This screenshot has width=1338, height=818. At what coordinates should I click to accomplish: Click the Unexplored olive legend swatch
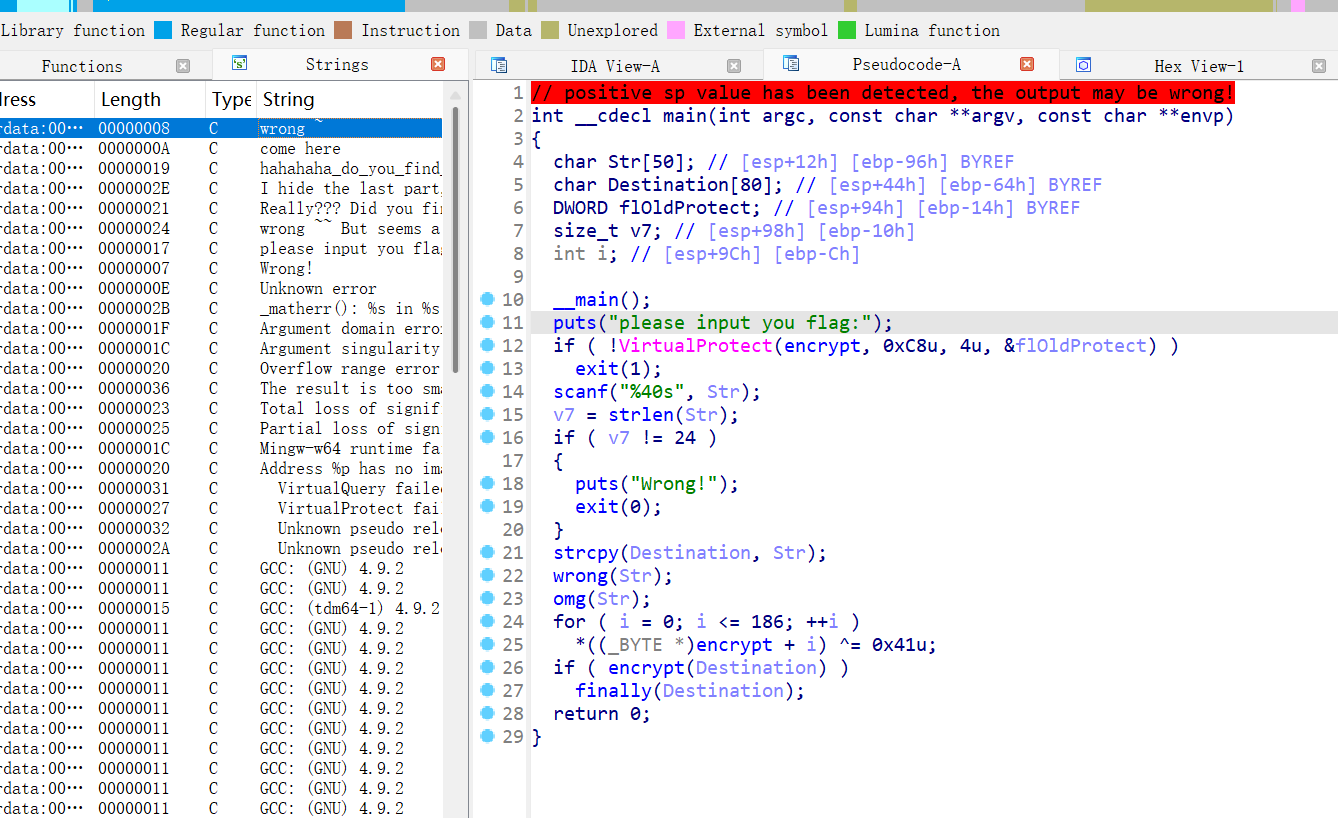(x=550, y=30)
